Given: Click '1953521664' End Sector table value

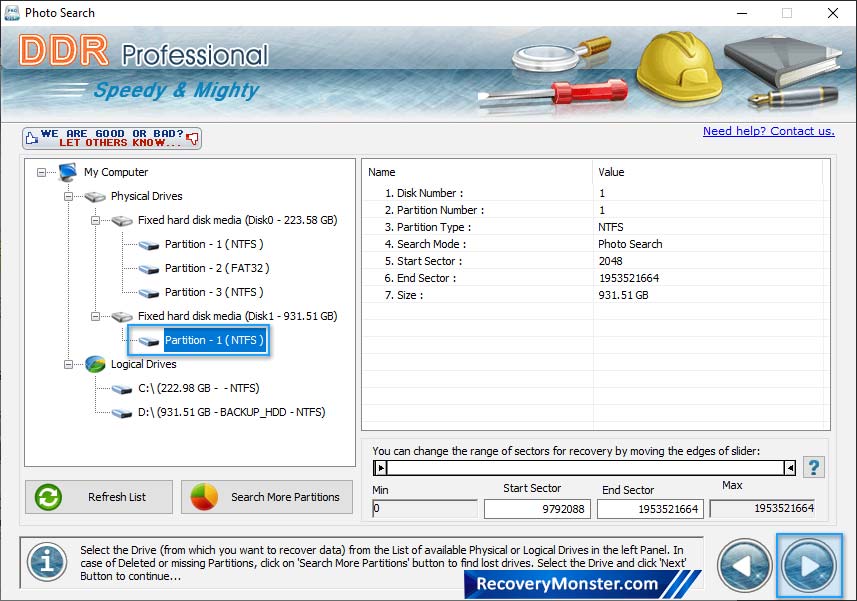Looking at the screenshot, I should pyautogui.click(x=629, y=278).
